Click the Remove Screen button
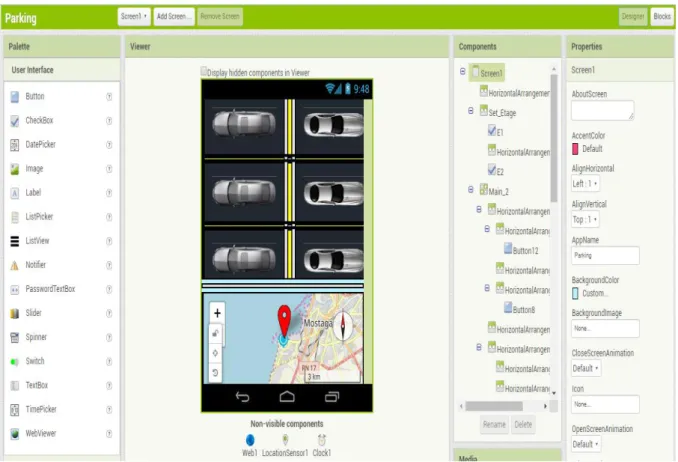Image resolution: width=678 pixels, height=462 pixels. [x=220, y=16]
